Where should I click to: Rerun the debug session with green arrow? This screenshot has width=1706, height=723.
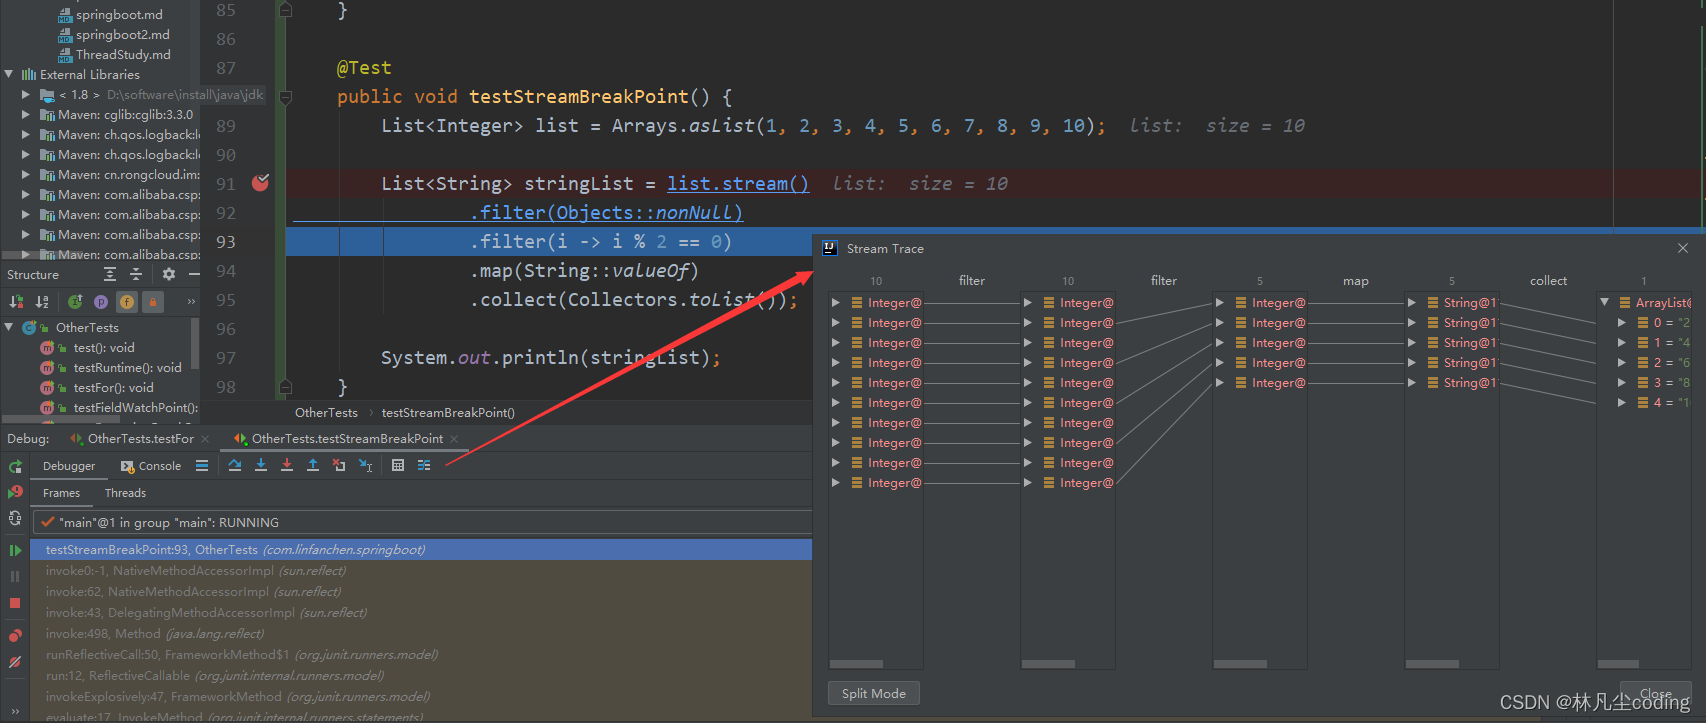click(x=15, y=467)
